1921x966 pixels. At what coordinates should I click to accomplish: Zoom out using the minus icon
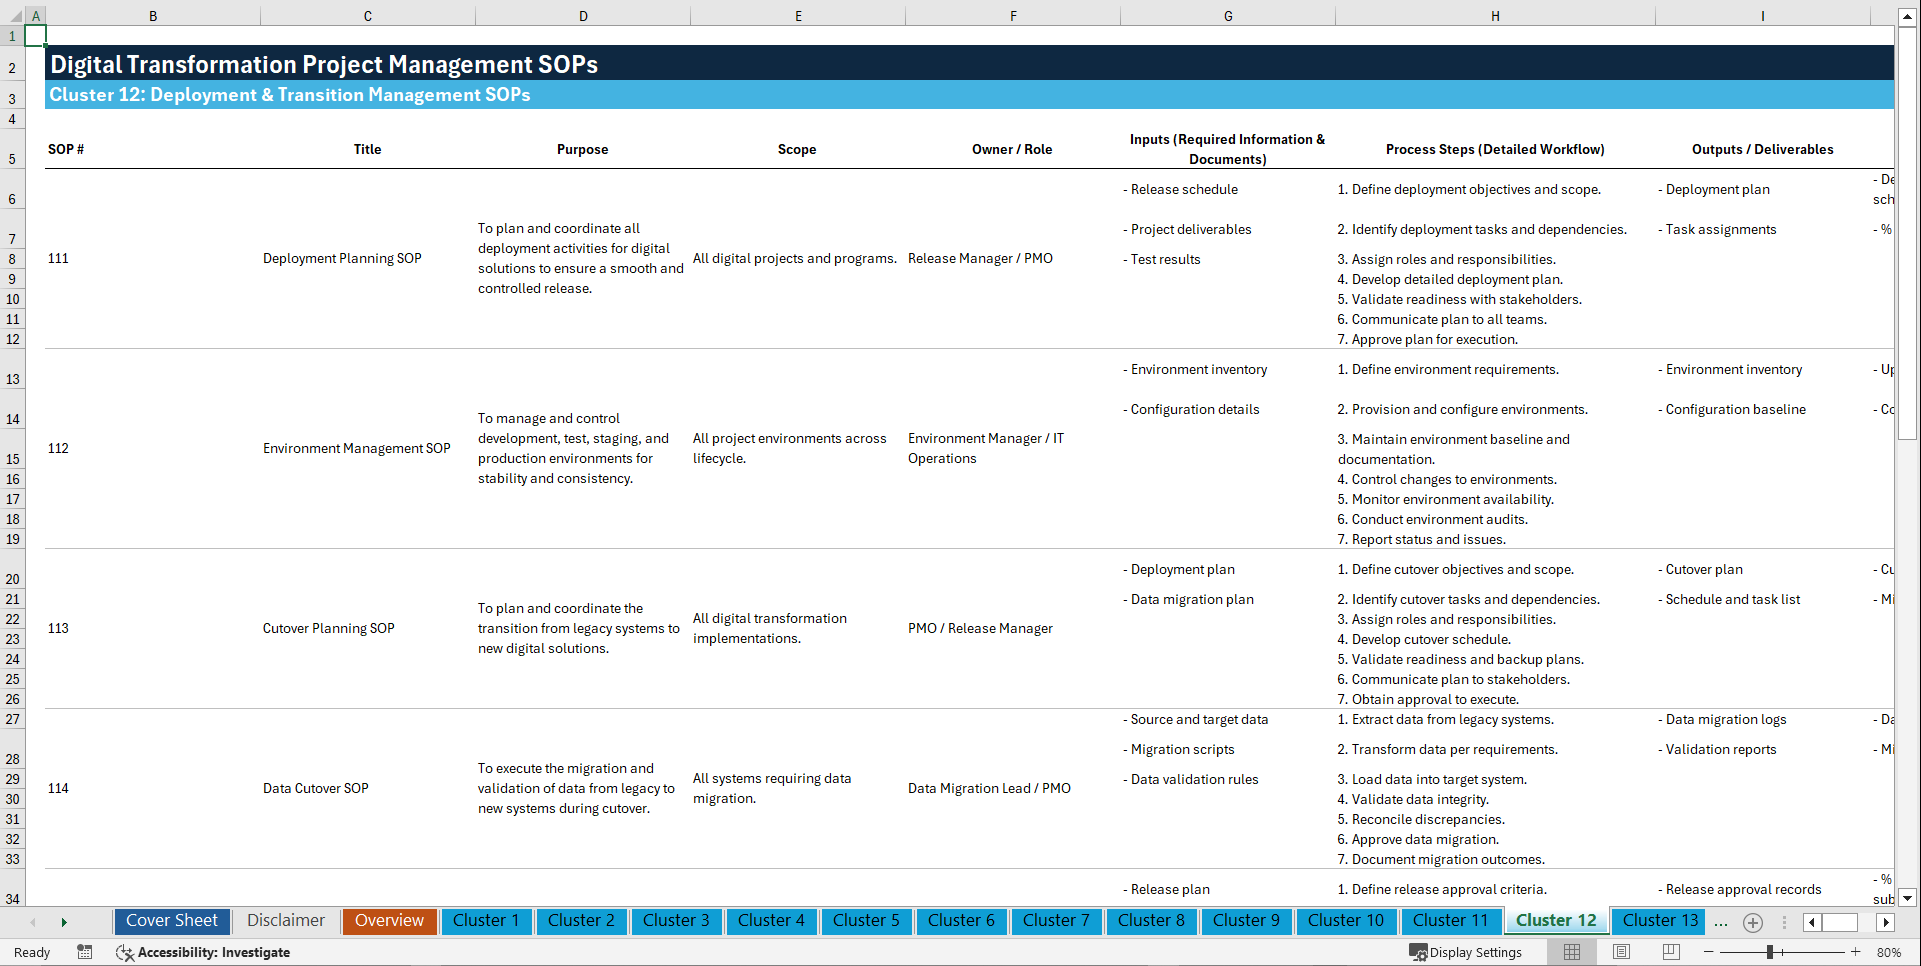pos(1708,952)
